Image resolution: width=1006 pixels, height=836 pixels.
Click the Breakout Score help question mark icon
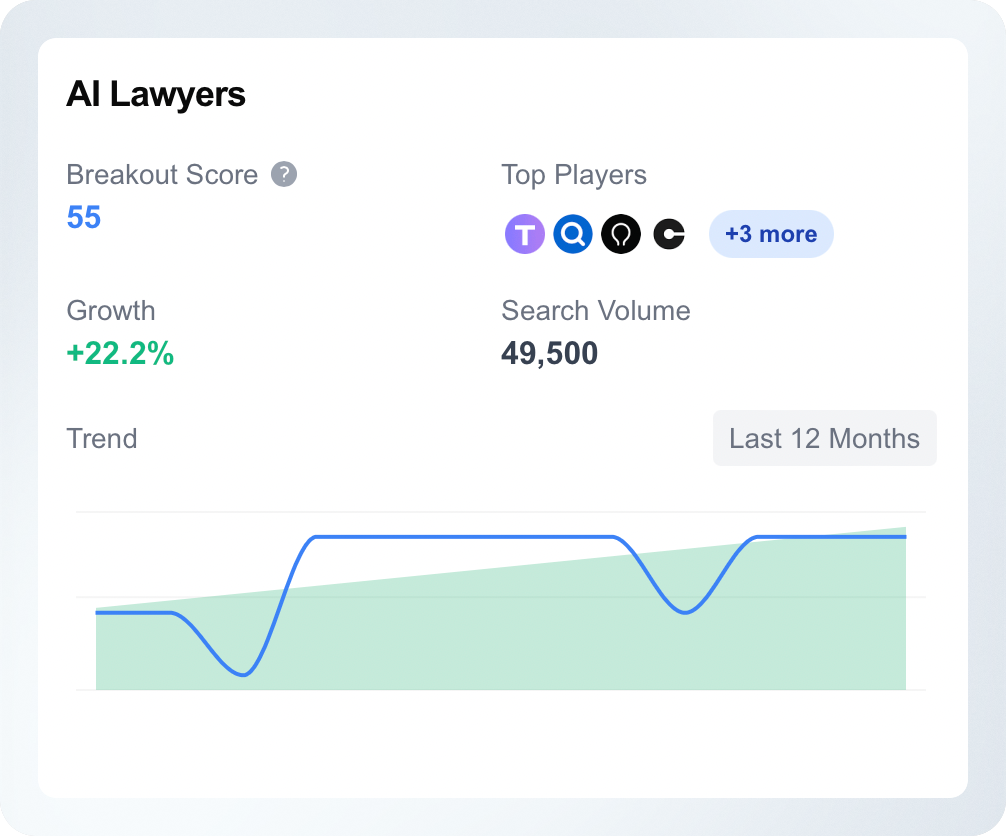click(284, 174)
